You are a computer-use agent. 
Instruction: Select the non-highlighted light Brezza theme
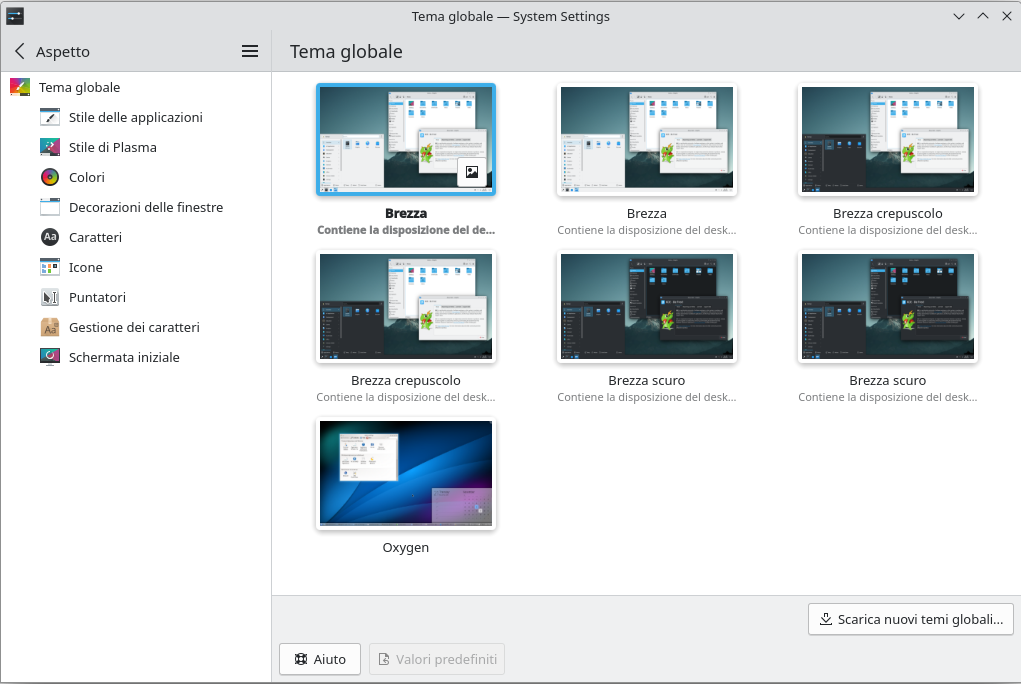pyautogui.click(x=647, y=139)
